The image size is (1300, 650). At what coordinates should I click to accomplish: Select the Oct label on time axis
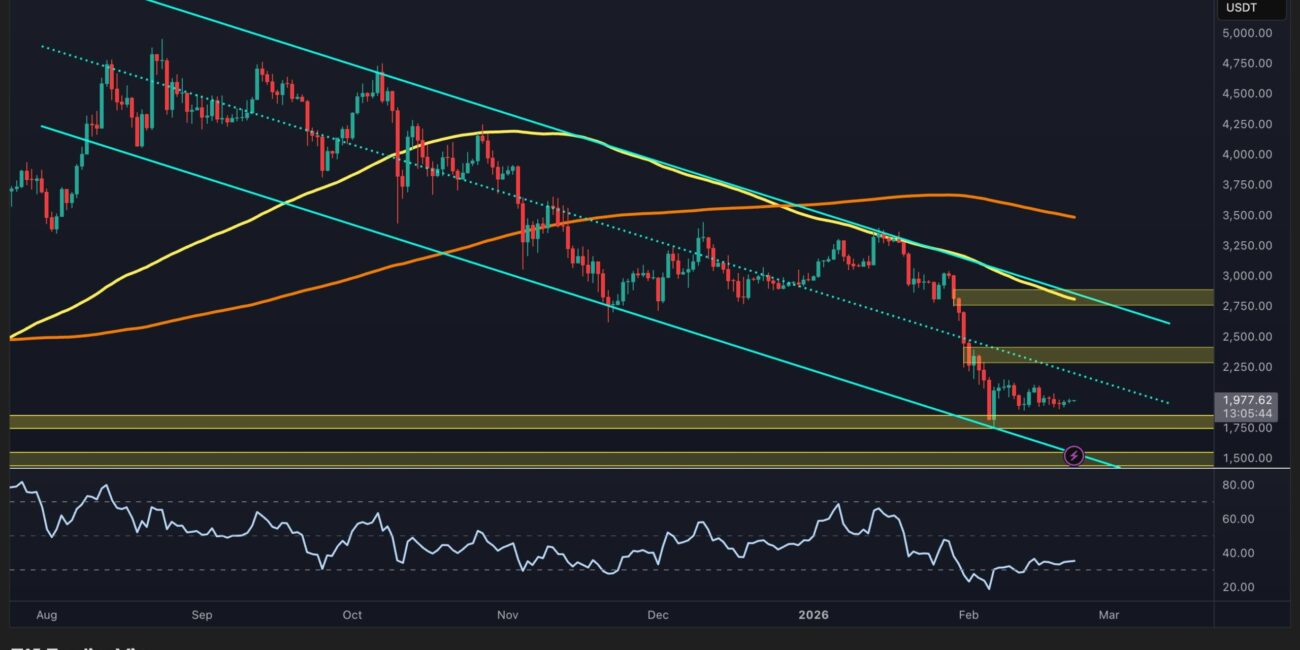[351, 617]
